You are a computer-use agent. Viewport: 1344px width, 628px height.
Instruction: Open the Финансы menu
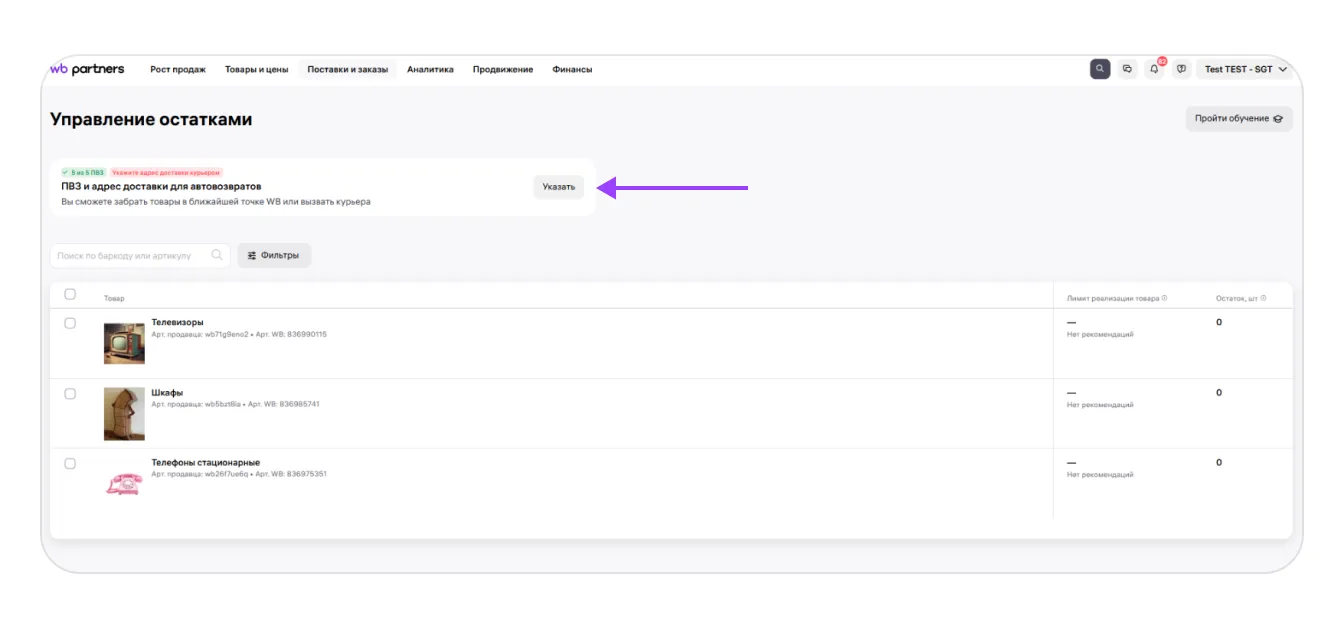tap(572, 69)
